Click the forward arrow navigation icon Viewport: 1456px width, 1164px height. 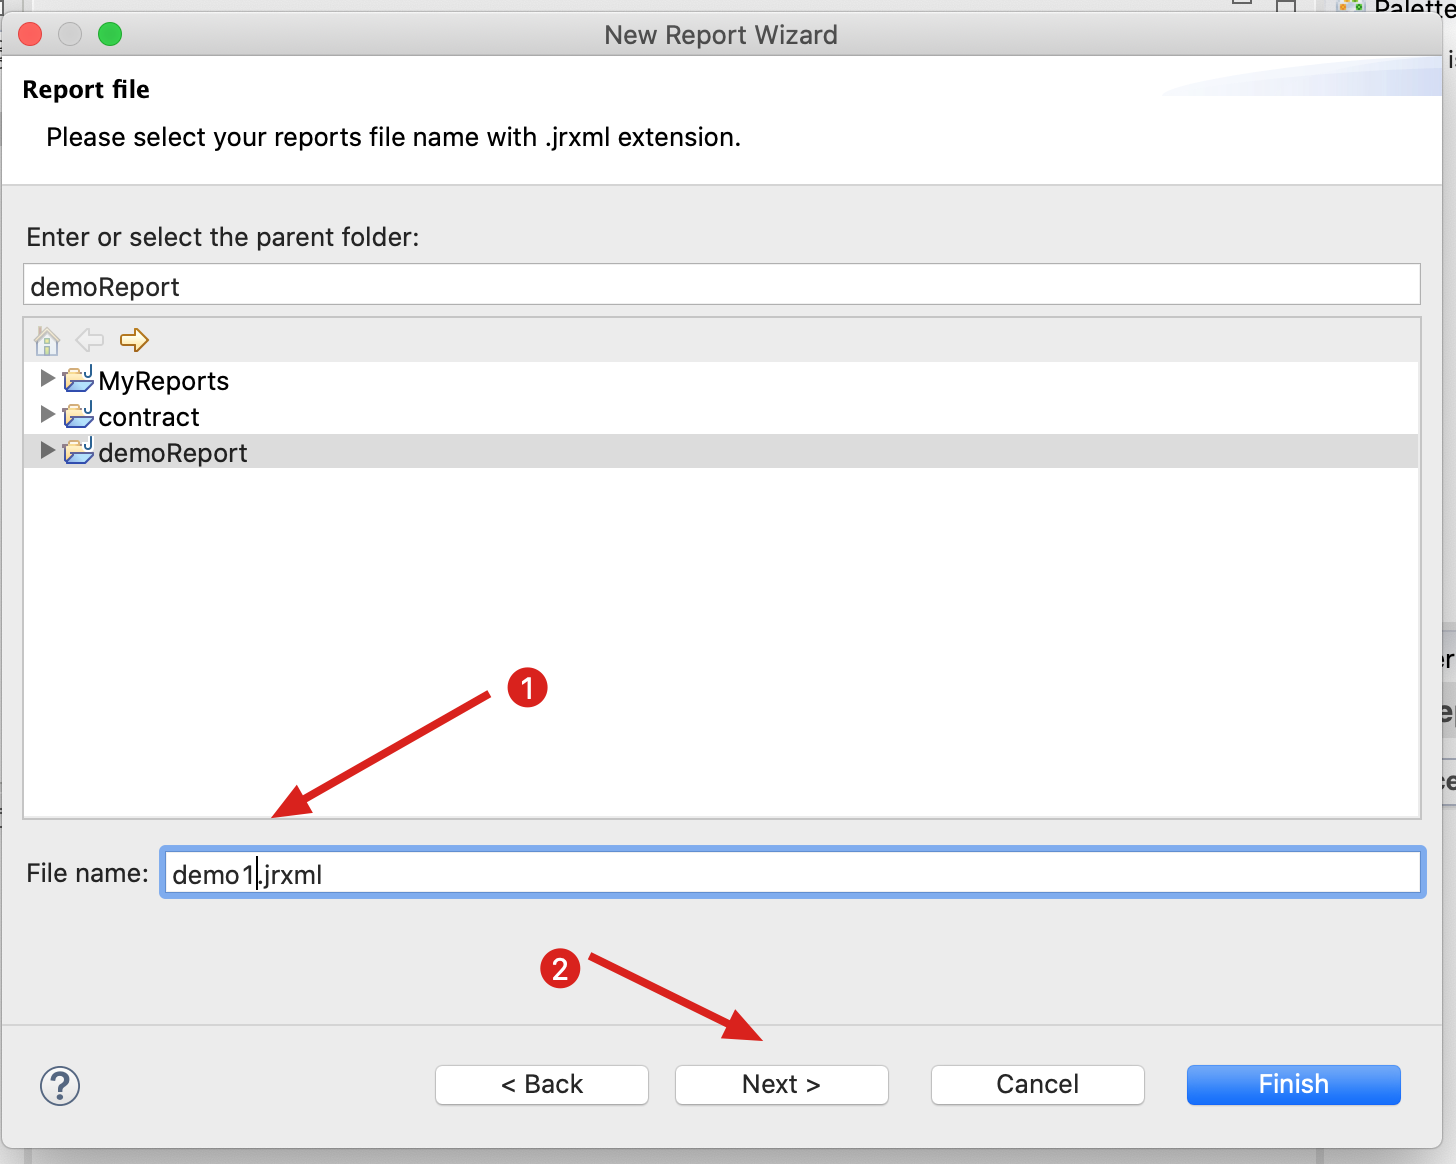click(133, 340)
